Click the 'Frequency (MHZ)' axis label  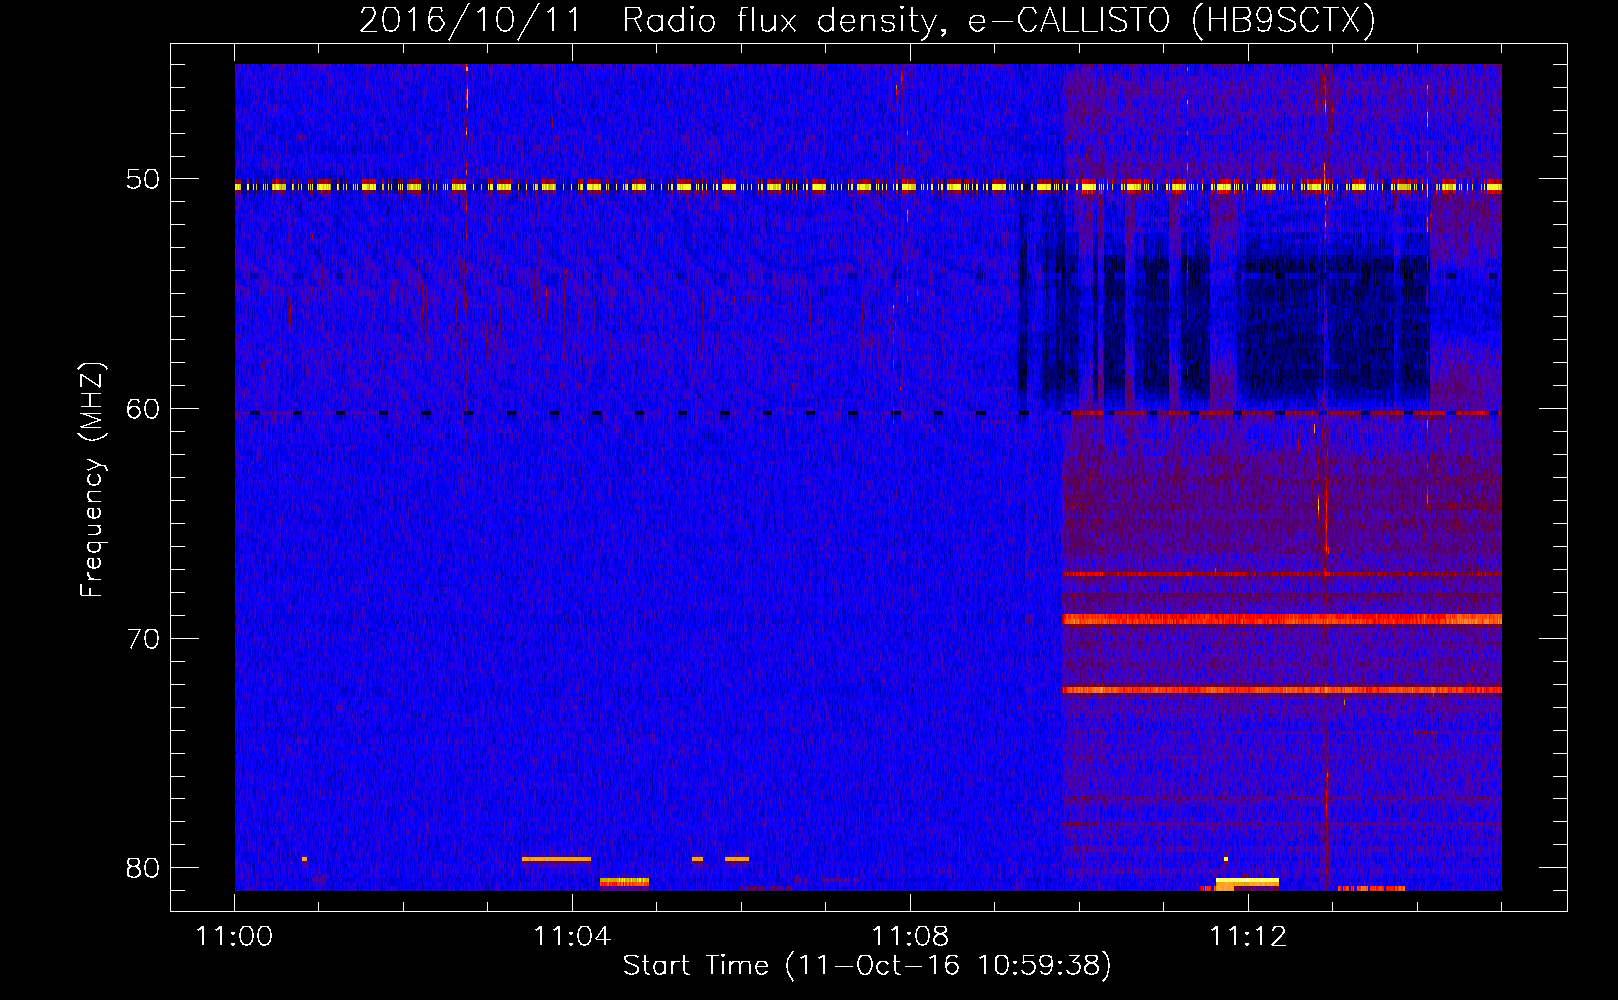pyautogui.click(x=92, y=480)
